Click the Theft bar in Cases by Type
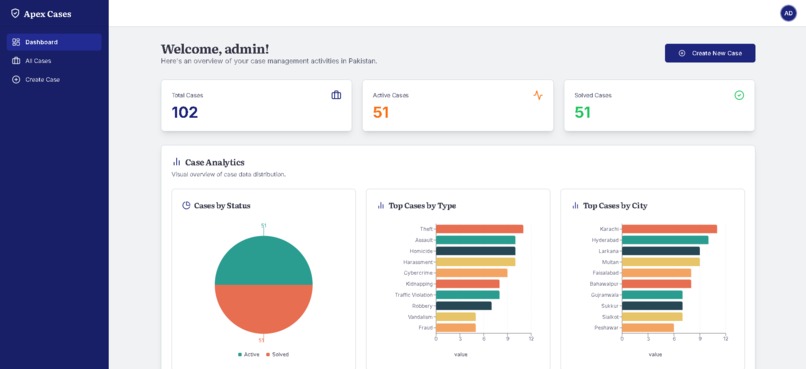Viewport: 806px width, 369px height. [480, 229]
